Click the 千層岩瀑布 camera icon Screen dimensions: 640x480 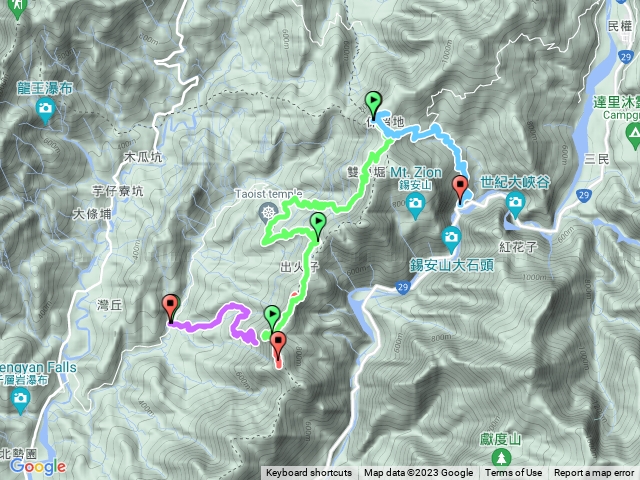pyautogui.click(x=20, y=399)
